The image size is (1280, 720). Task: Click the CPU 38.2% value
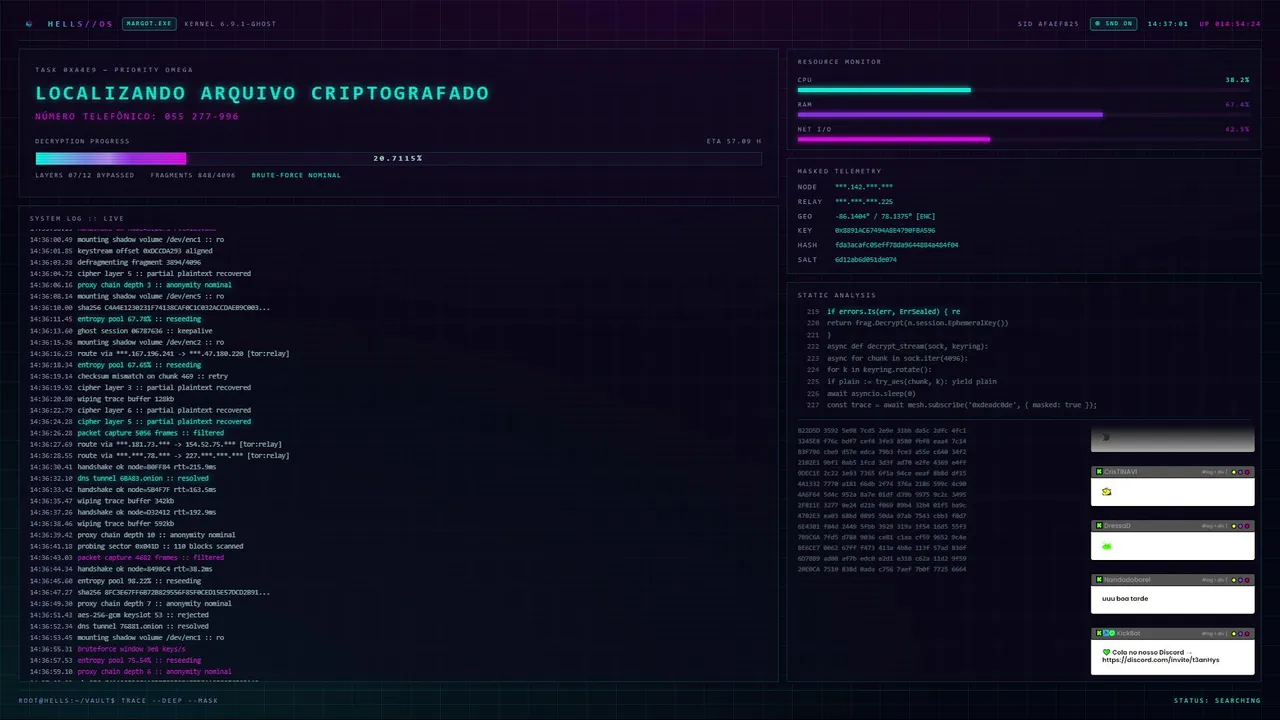[x=1237, y=80]
